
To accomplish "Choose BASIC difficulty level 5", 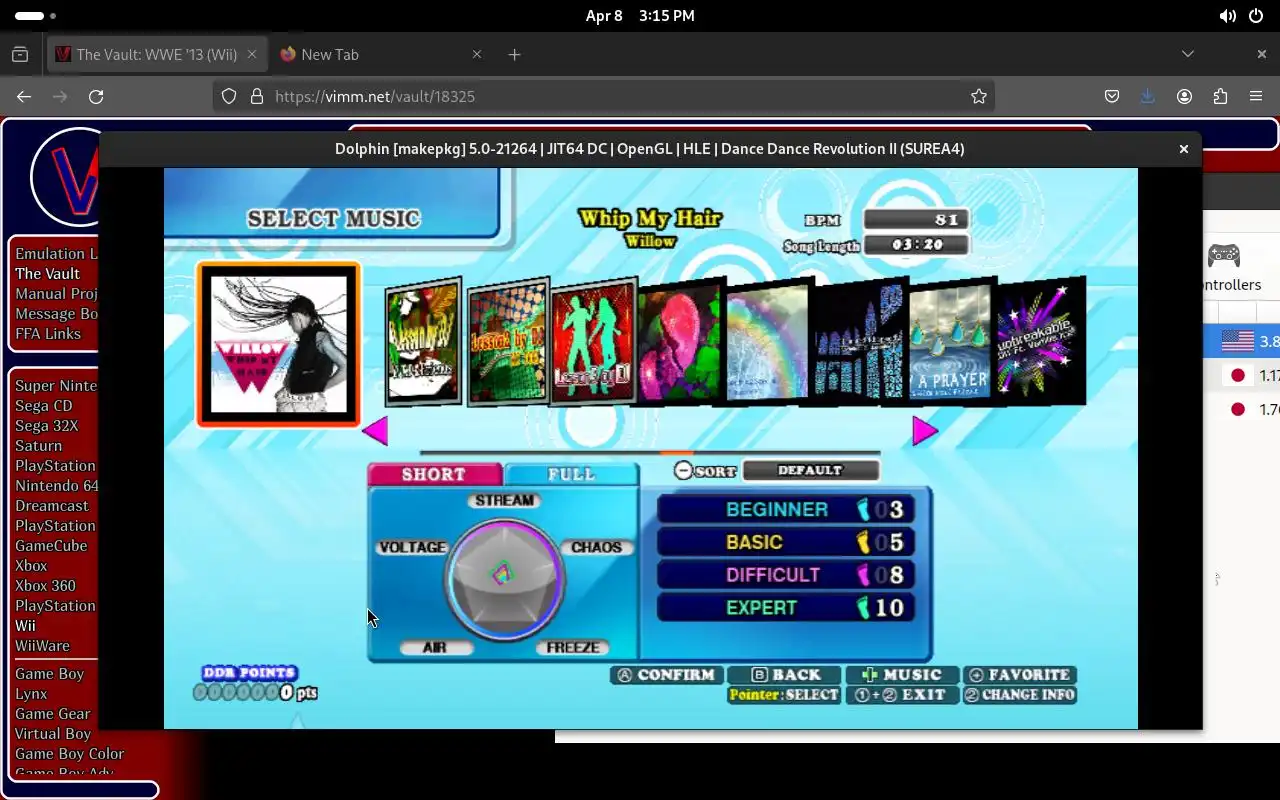I will click(x=785, y=542).
